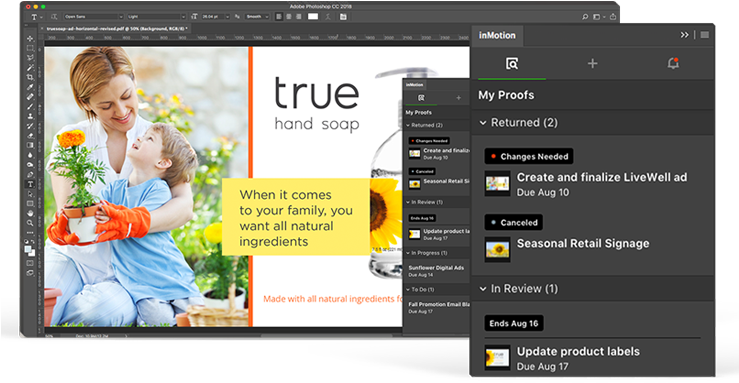Click LiveWell ad thumbnail in large panel
The image size is (739, 383).
(x=498, y=184)
